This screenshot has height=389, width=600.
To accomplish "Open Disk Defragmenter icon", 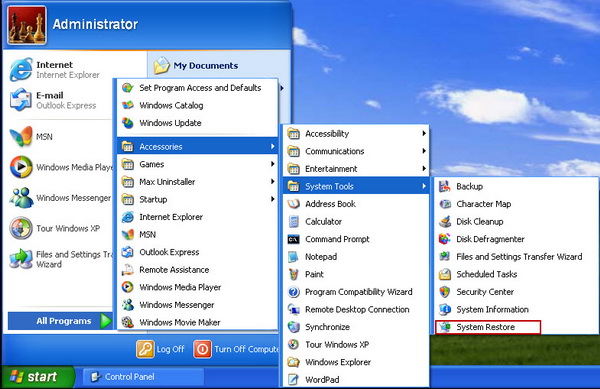I will (x=445, y=239).
